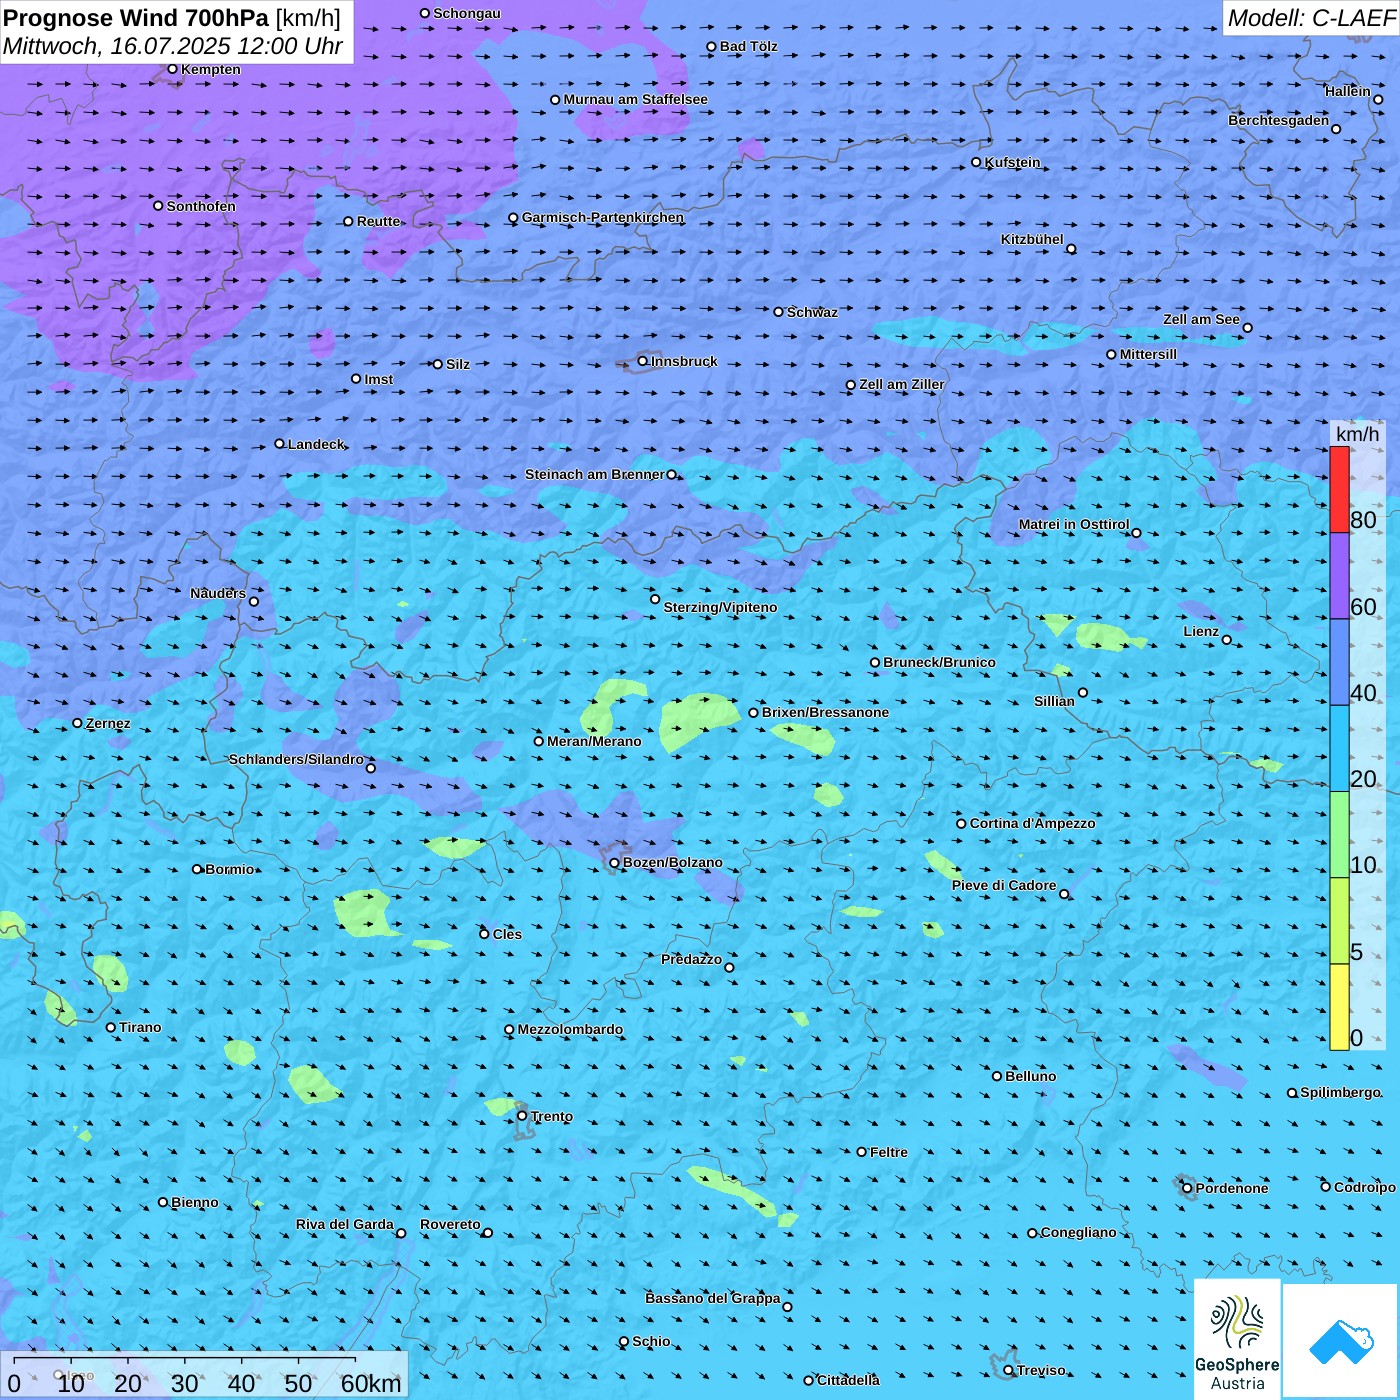
Task: Click the Matrei in Osttirol label
Action: (1073, 524)
